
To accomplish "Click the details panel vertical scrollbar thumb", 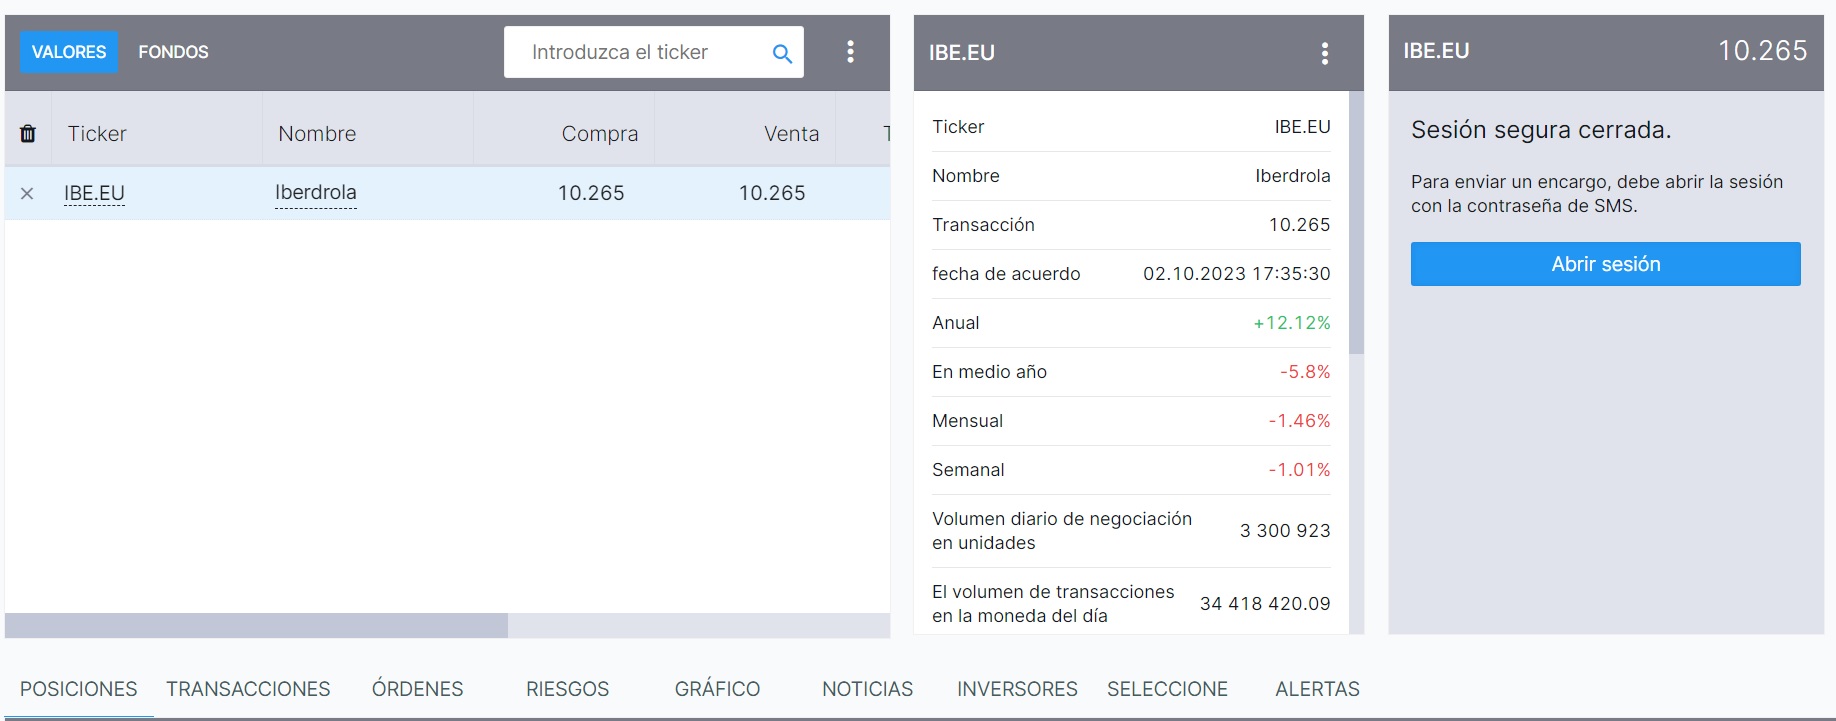I will 1356,223.
